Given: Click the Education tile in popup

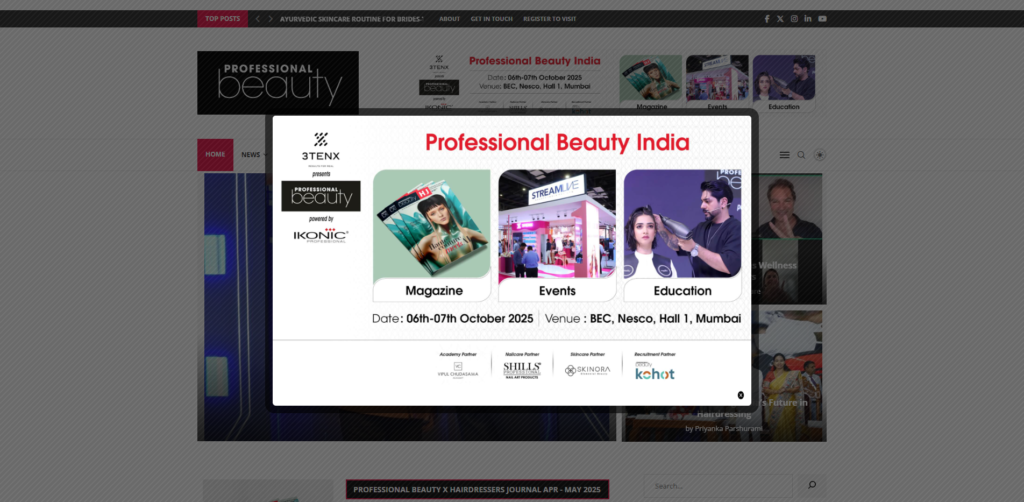Looking at the screenshot, I should [682, 236].
